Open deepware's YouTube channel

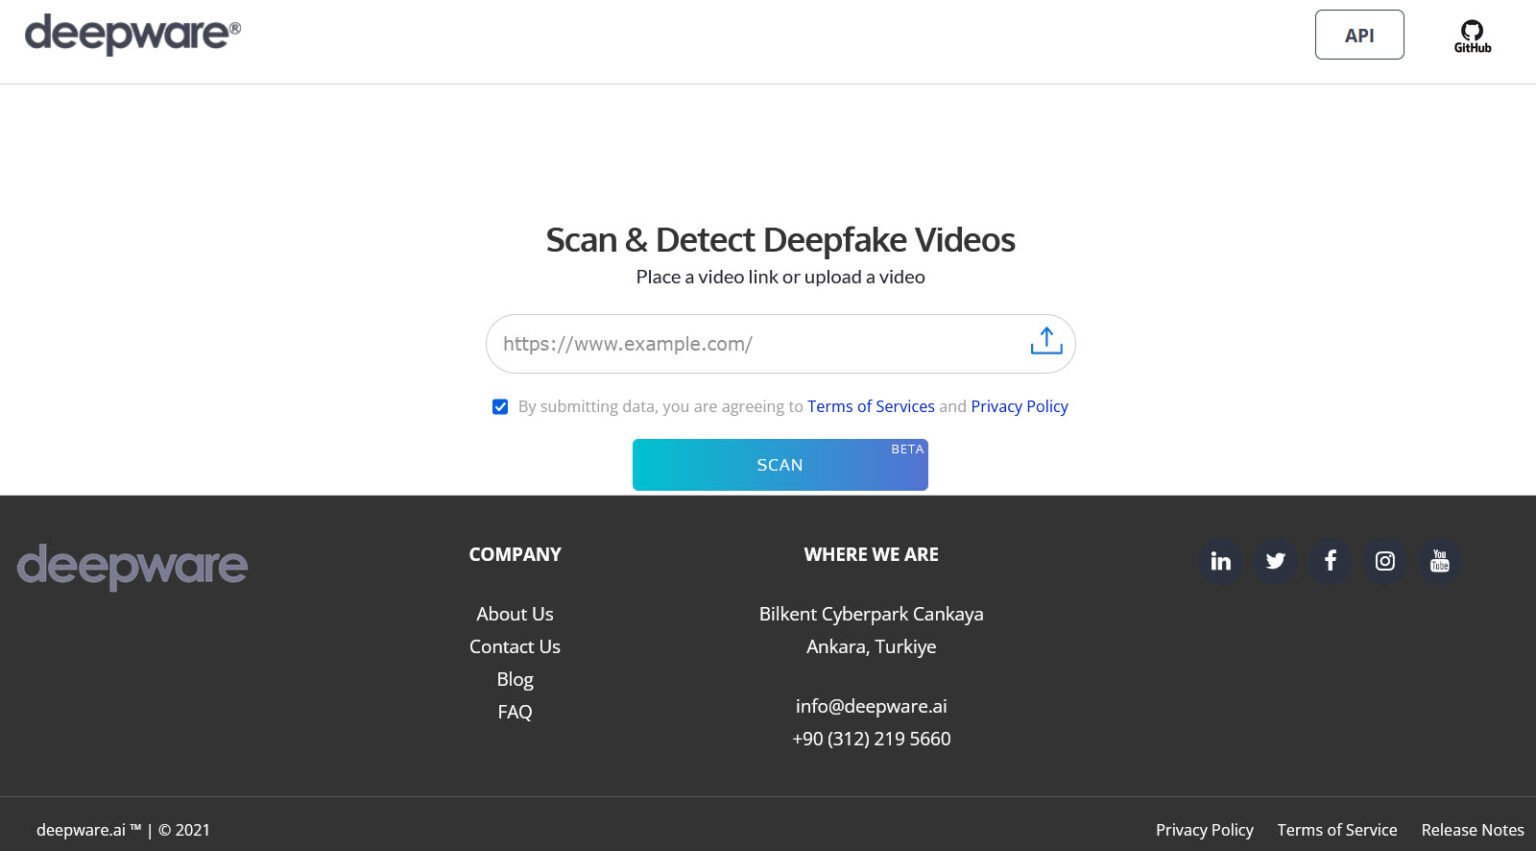point(1439,561)
